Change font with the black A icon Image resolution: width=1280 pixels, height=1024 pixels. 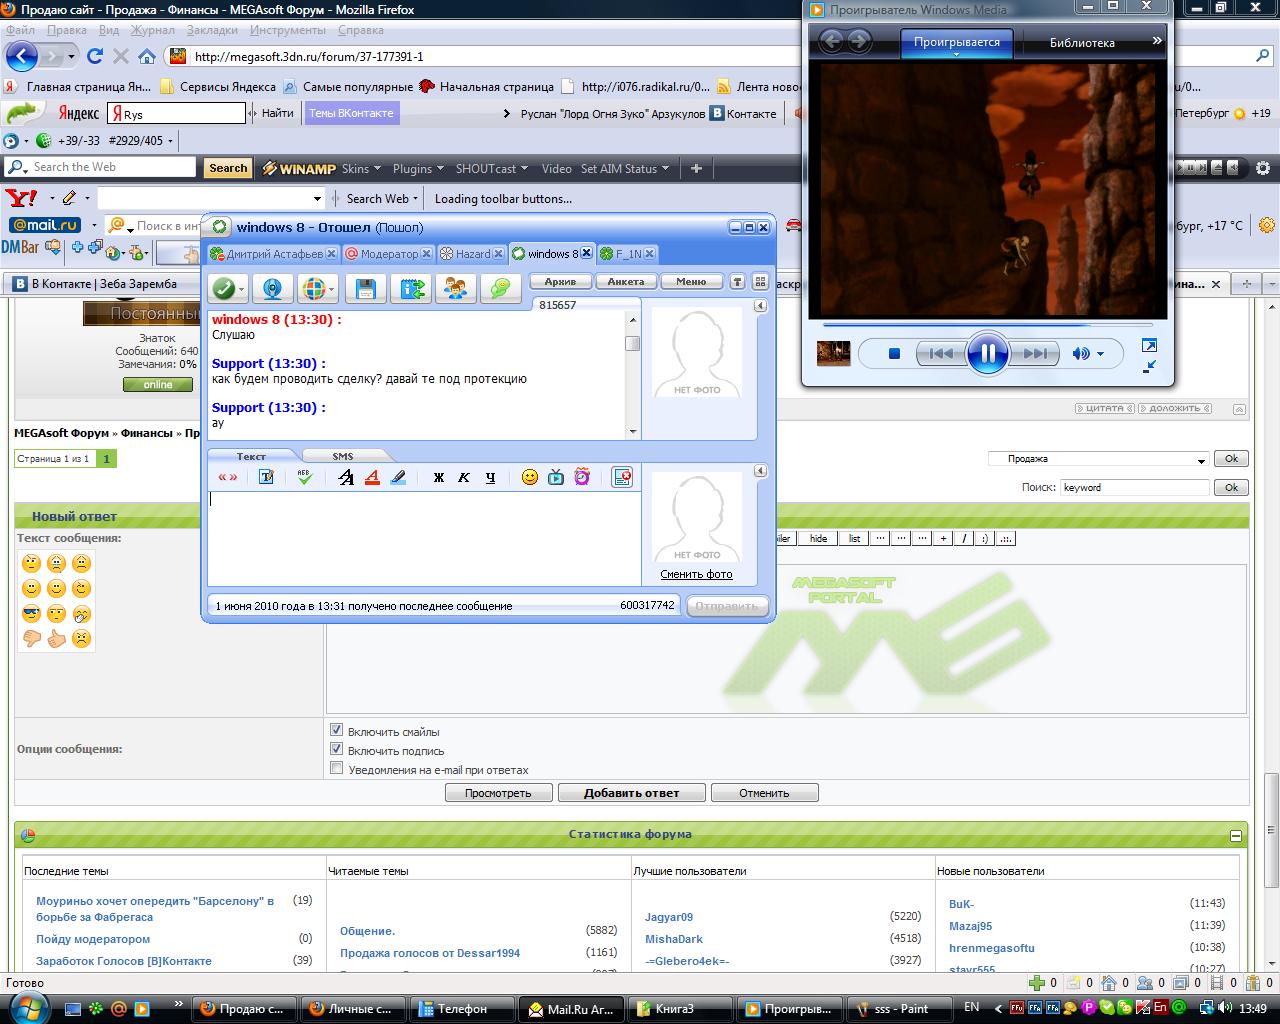[346, 477]
